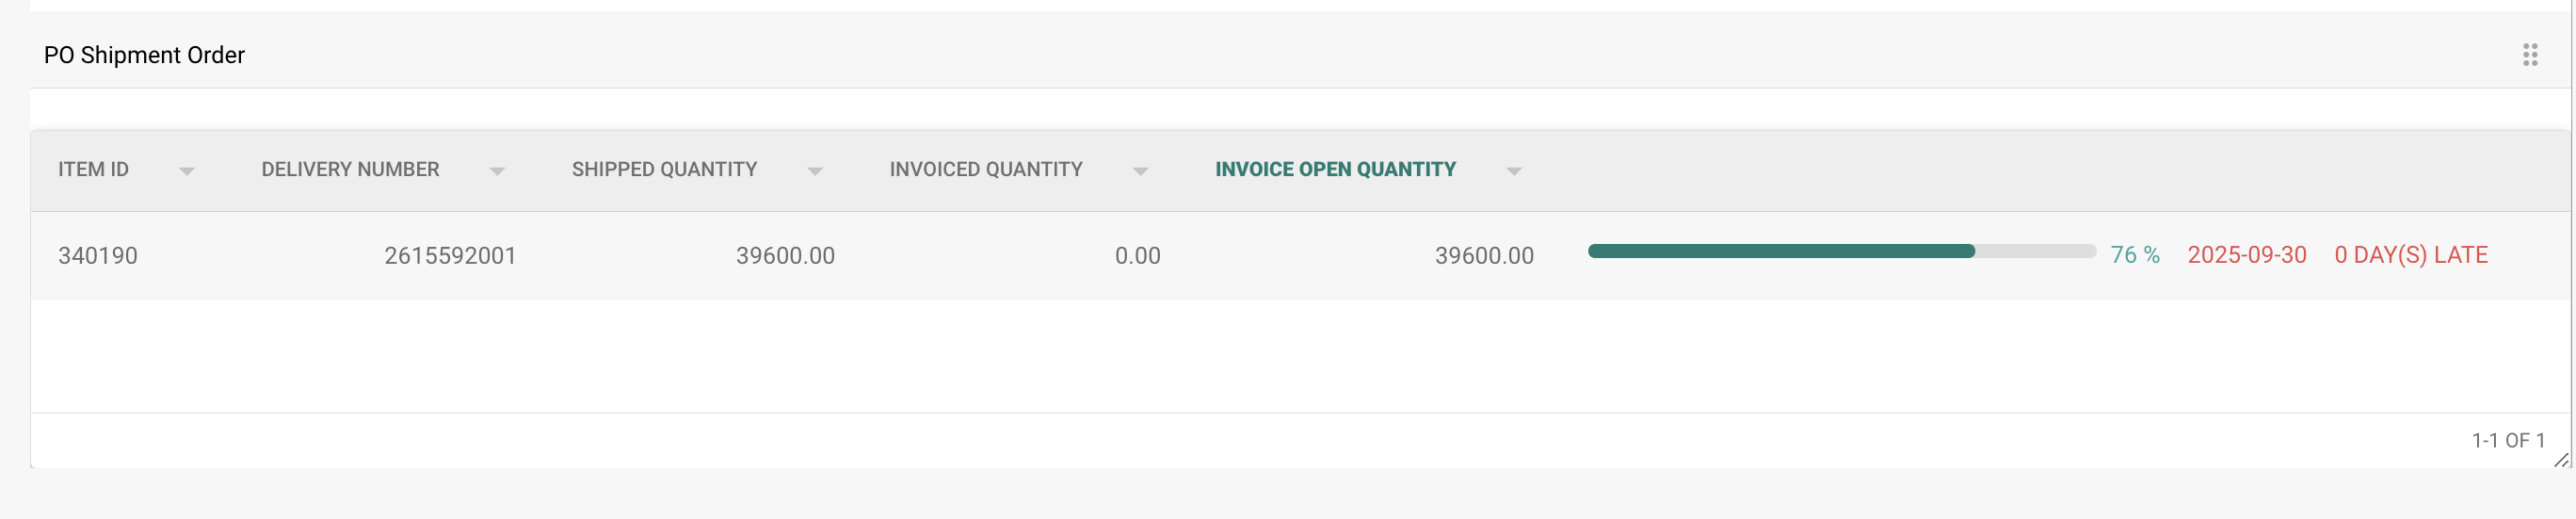Click delivery number 2615592001
The width and height of the screenshot is (2576, 519).
(x=450, y=256)
